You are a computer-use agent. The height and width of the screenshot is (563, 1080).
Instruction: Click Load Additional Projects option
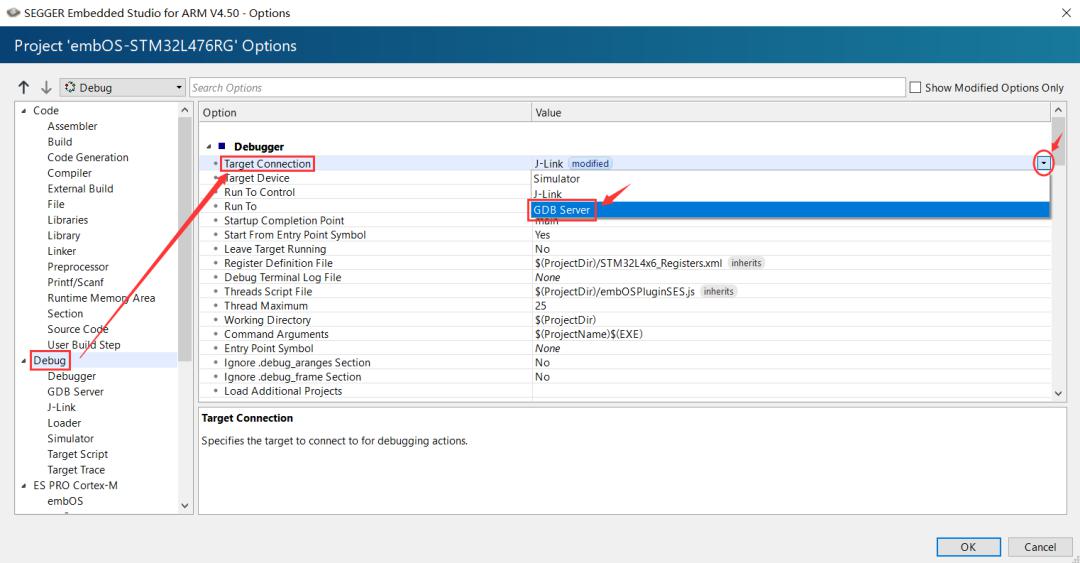(x=282, y=391)
